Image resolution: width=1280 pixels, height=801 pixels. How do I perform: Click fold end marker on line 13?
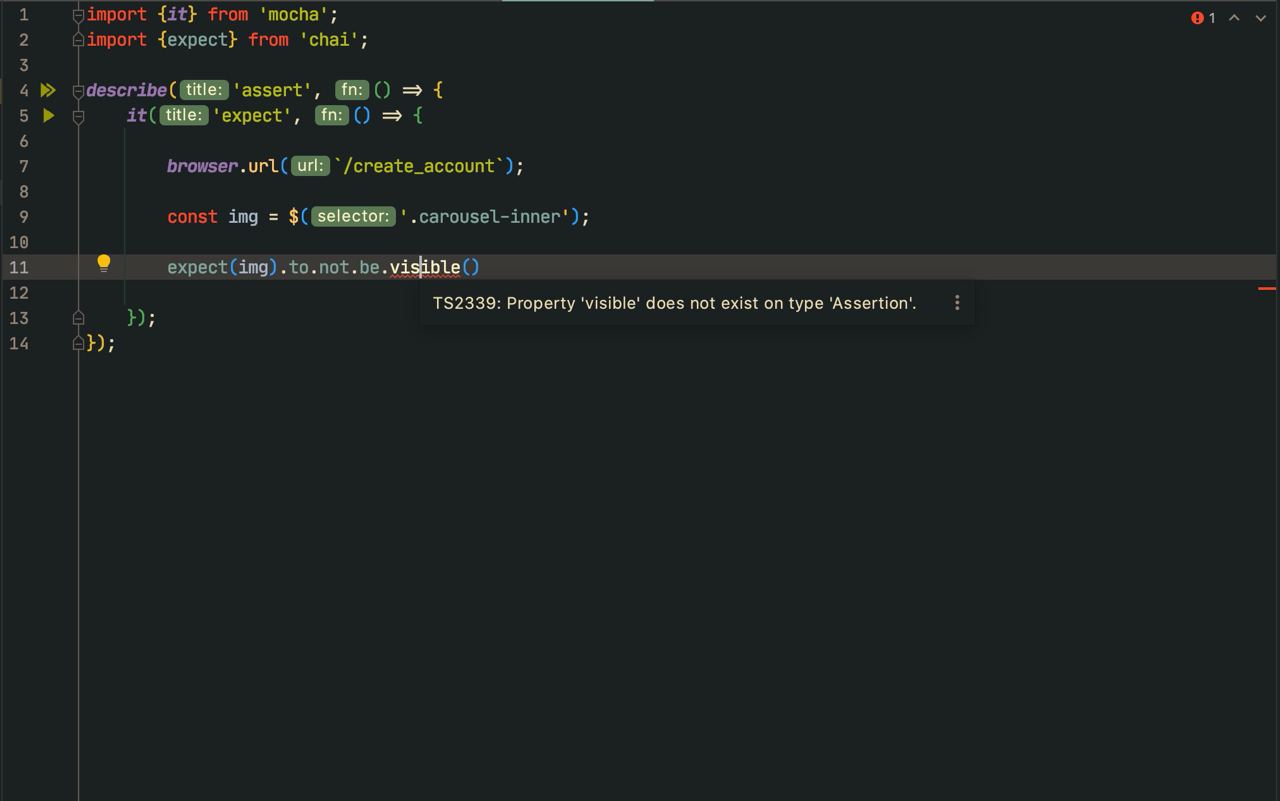[78, 318]
